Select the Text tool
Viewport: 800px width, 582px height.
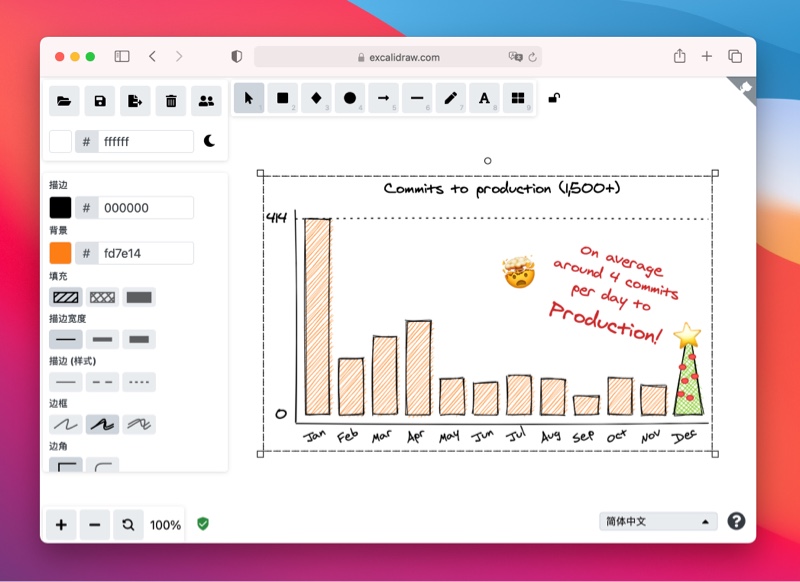(x=484, y=98)
